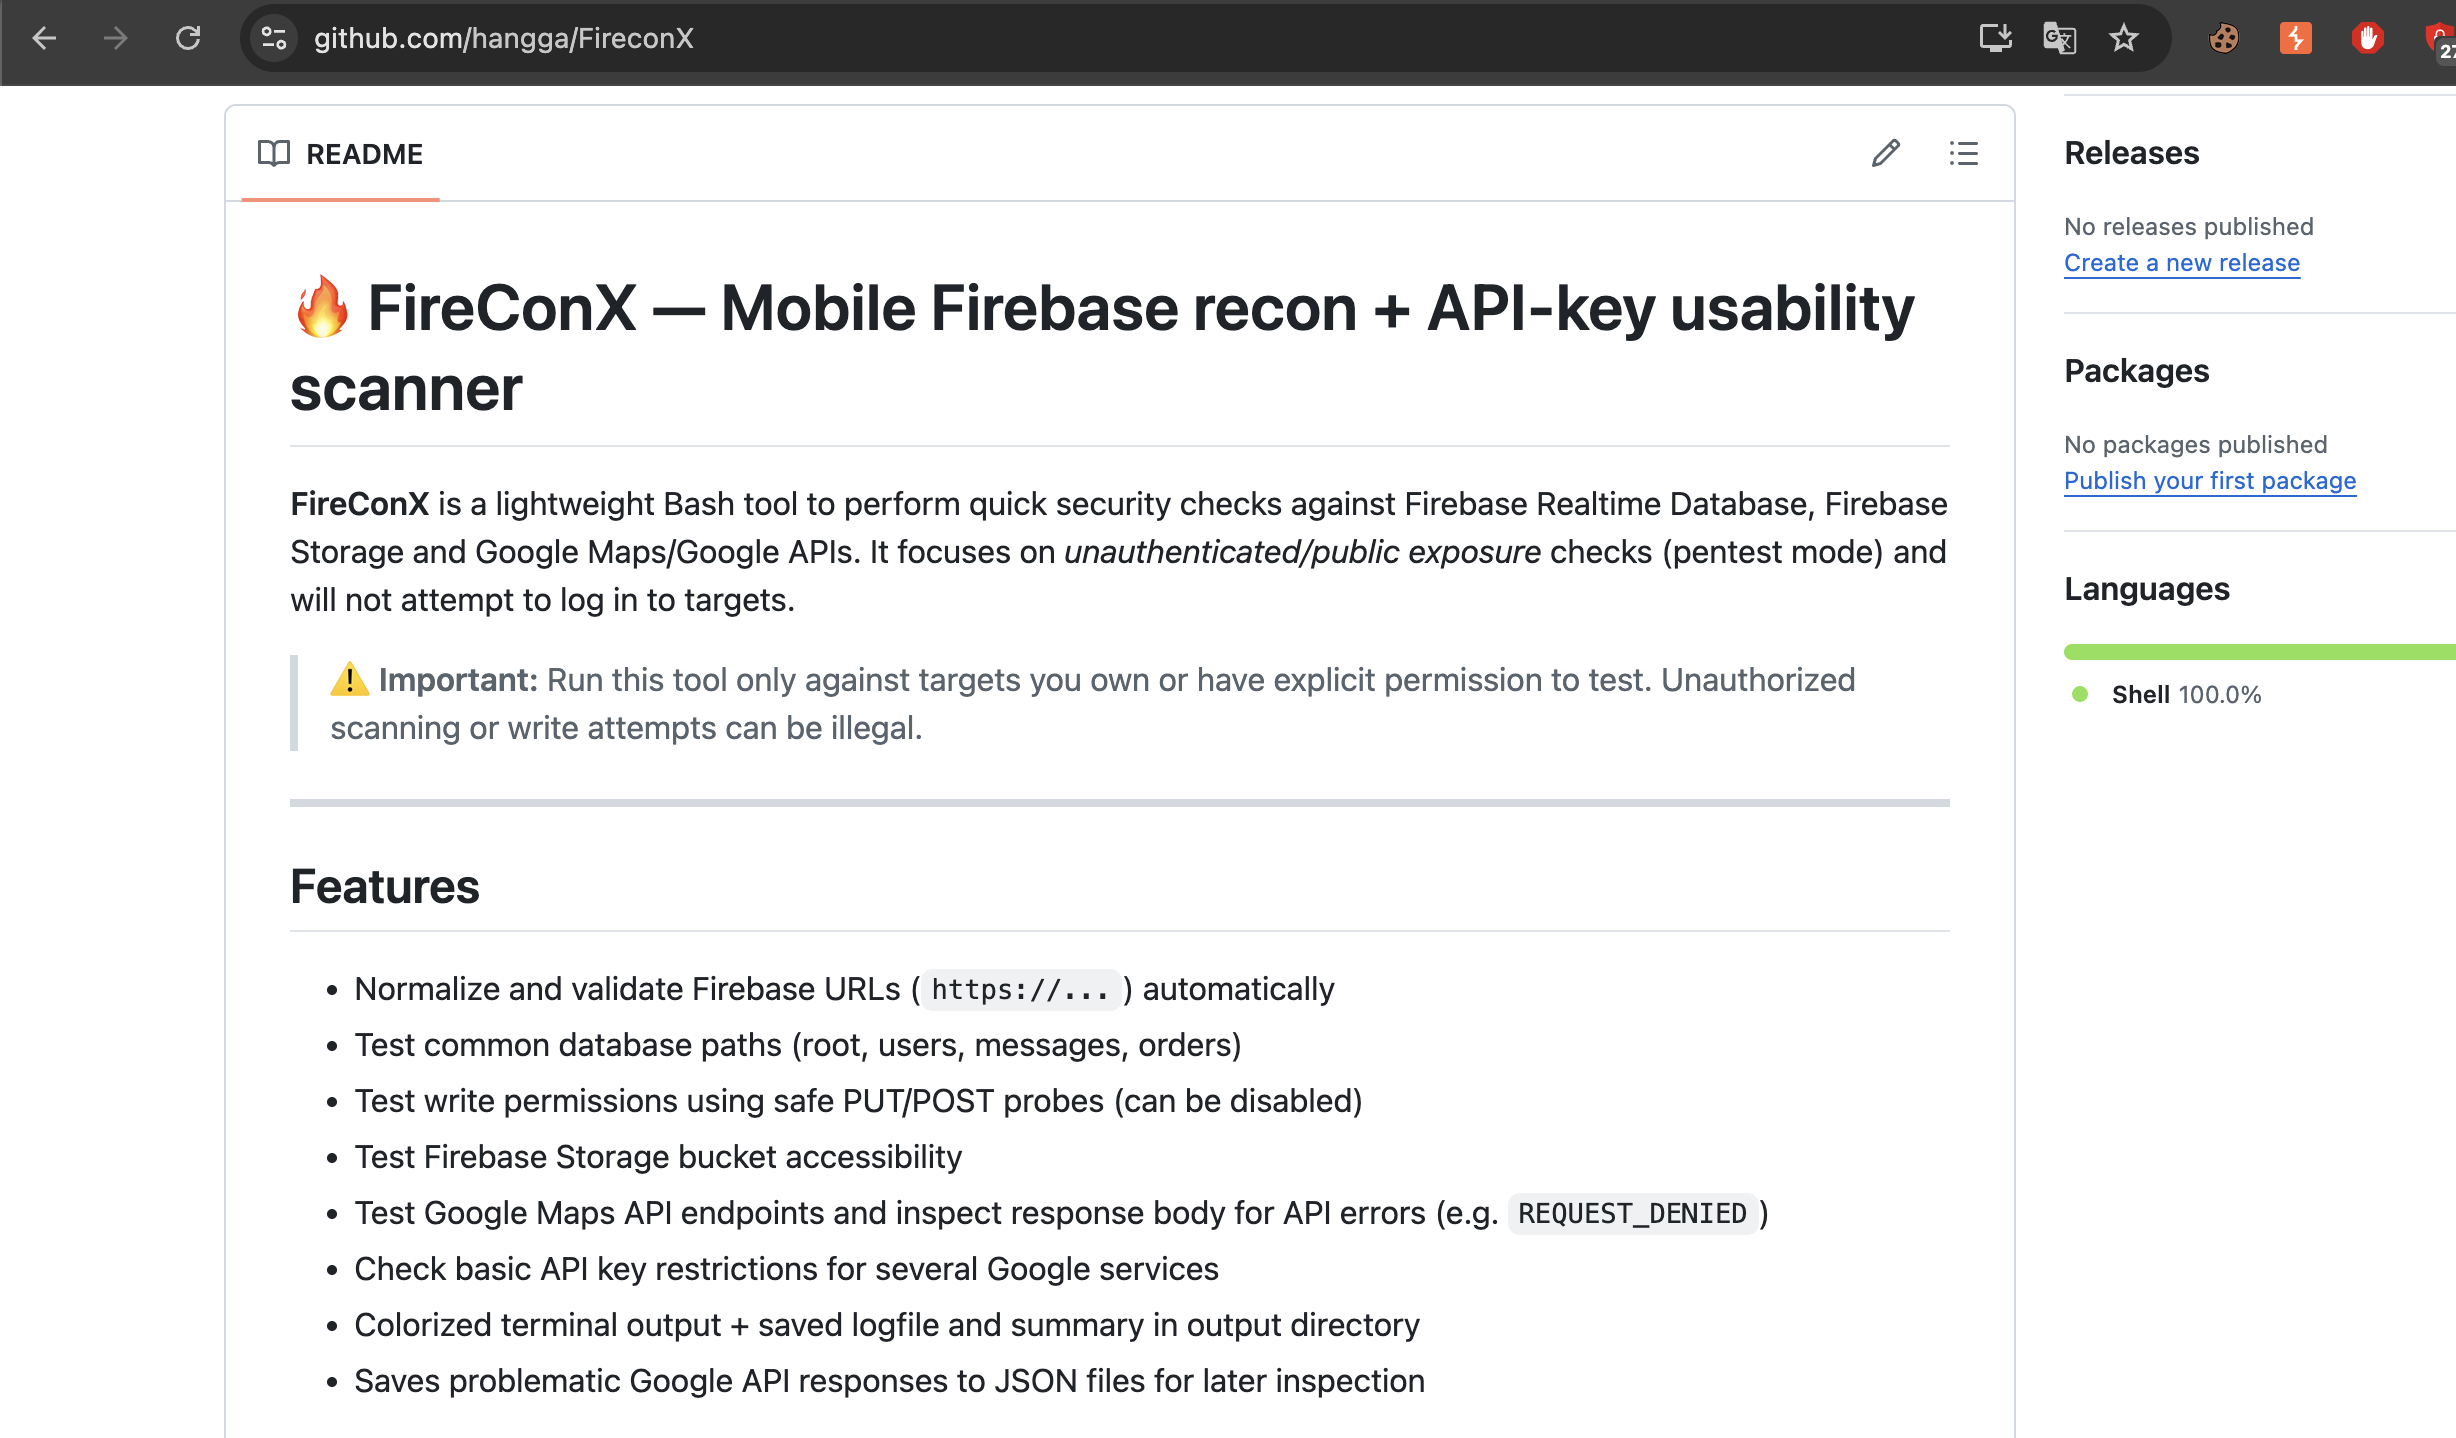Open the Packages heading link
Image resolution: width=2456 pixels, height=1438 pixels.
[x=2136, y=371]
